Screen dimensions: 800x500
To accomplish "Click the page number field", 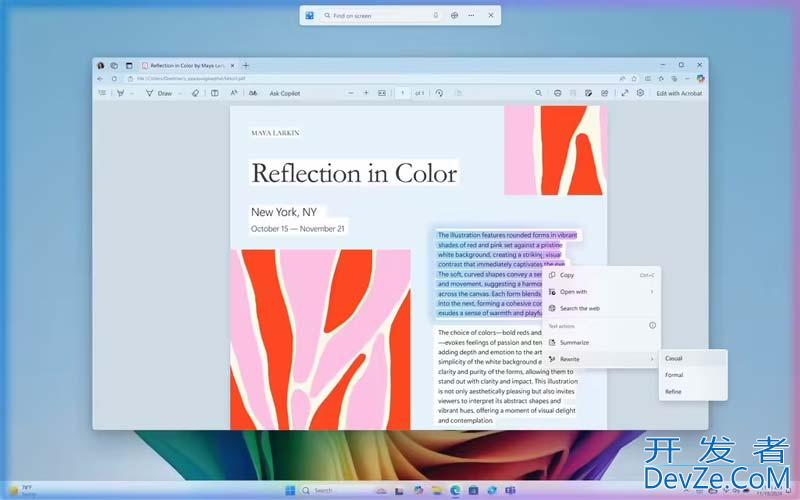I will 403,93.
